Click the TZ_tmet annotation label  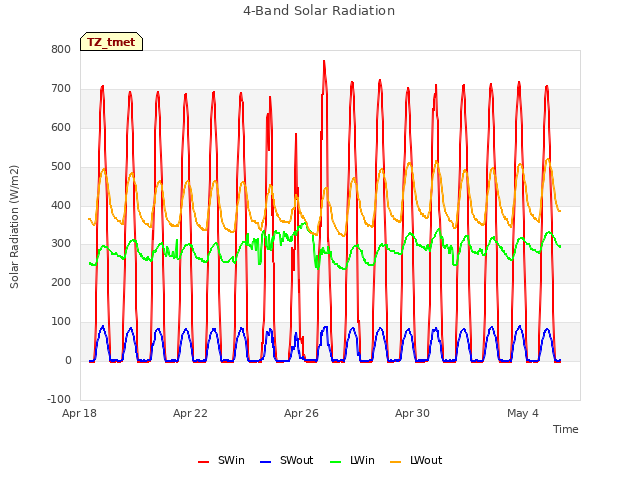111,42
